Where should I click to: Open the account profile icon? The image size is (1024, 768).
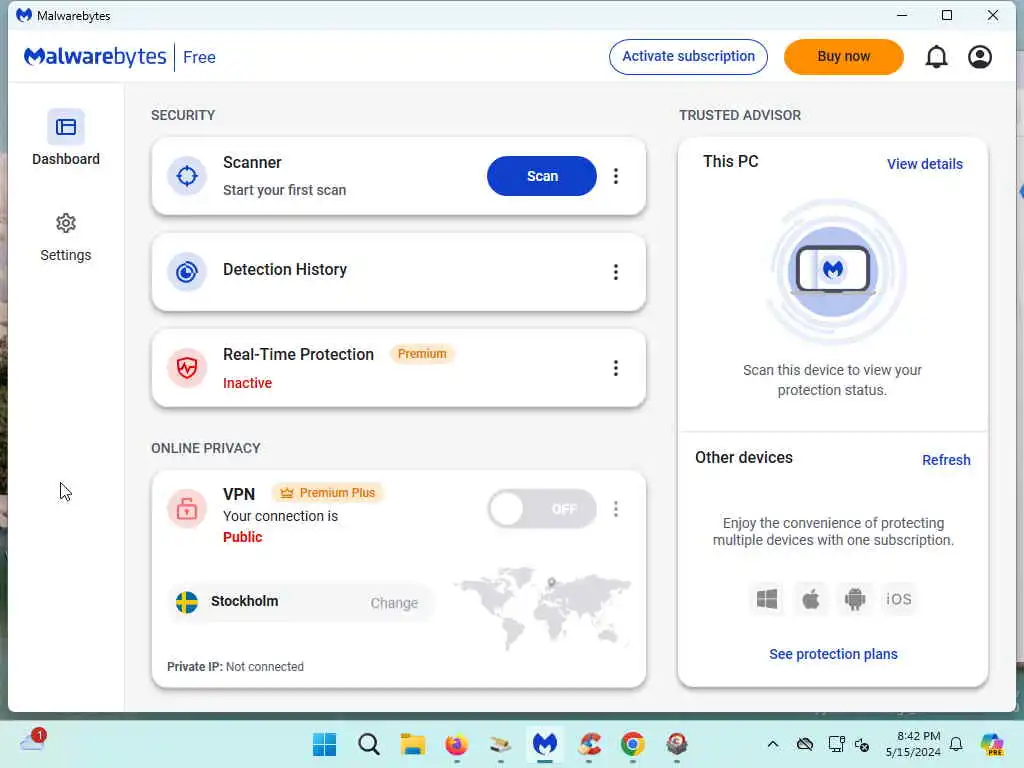(980, 57)
